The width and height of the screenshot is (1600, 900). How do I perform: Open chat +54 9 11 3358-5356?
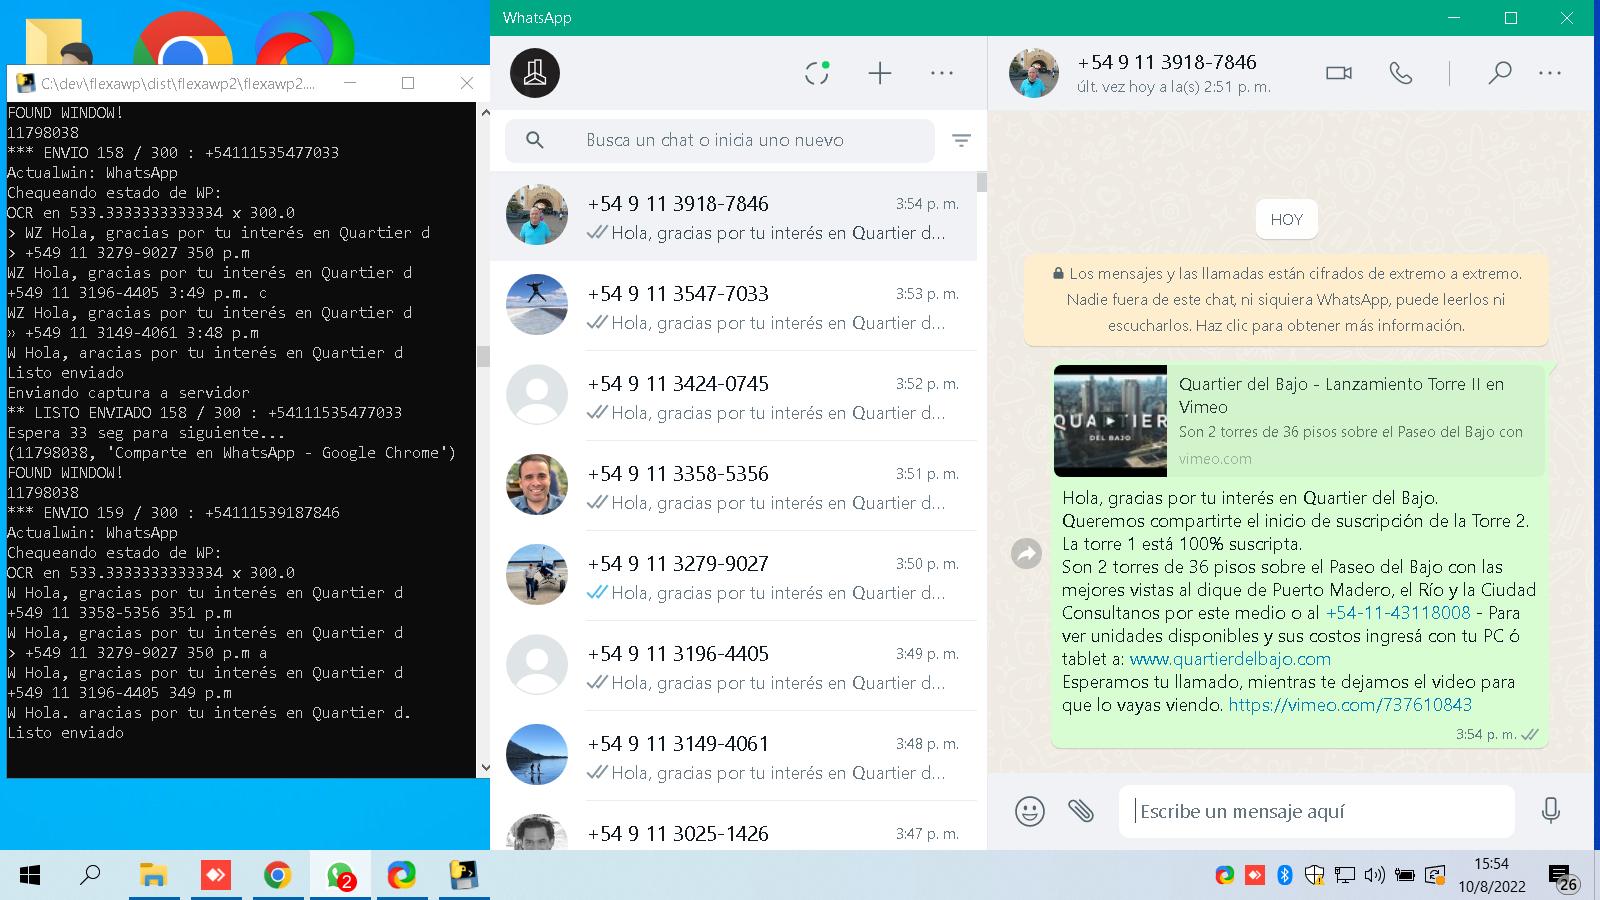(x=733, y=486)
